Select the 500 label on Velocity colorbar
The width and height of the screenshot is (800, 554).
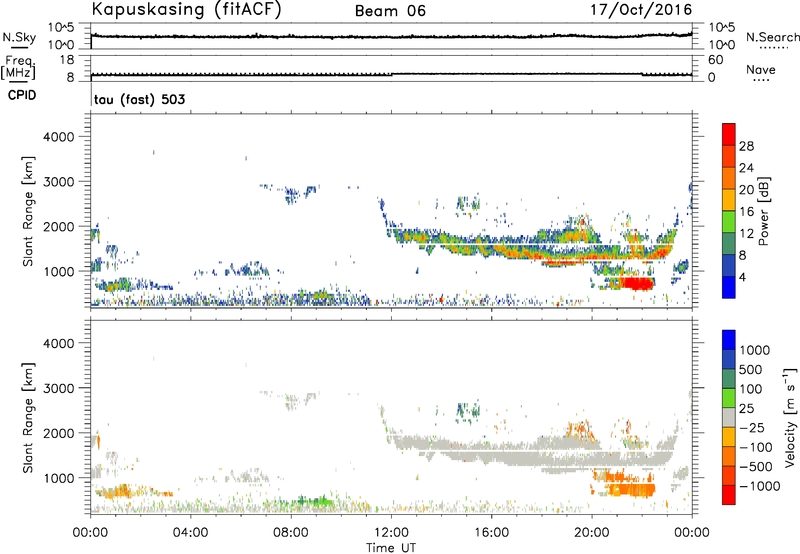coord(751,370)
